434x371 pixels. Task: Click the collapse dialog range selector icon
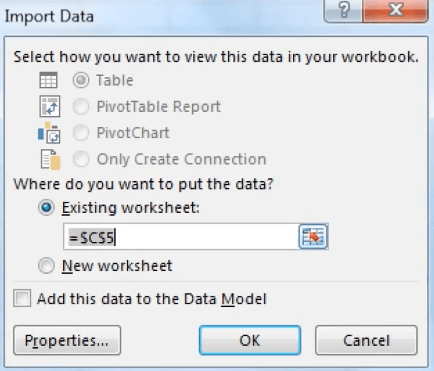tap(313, 237)
